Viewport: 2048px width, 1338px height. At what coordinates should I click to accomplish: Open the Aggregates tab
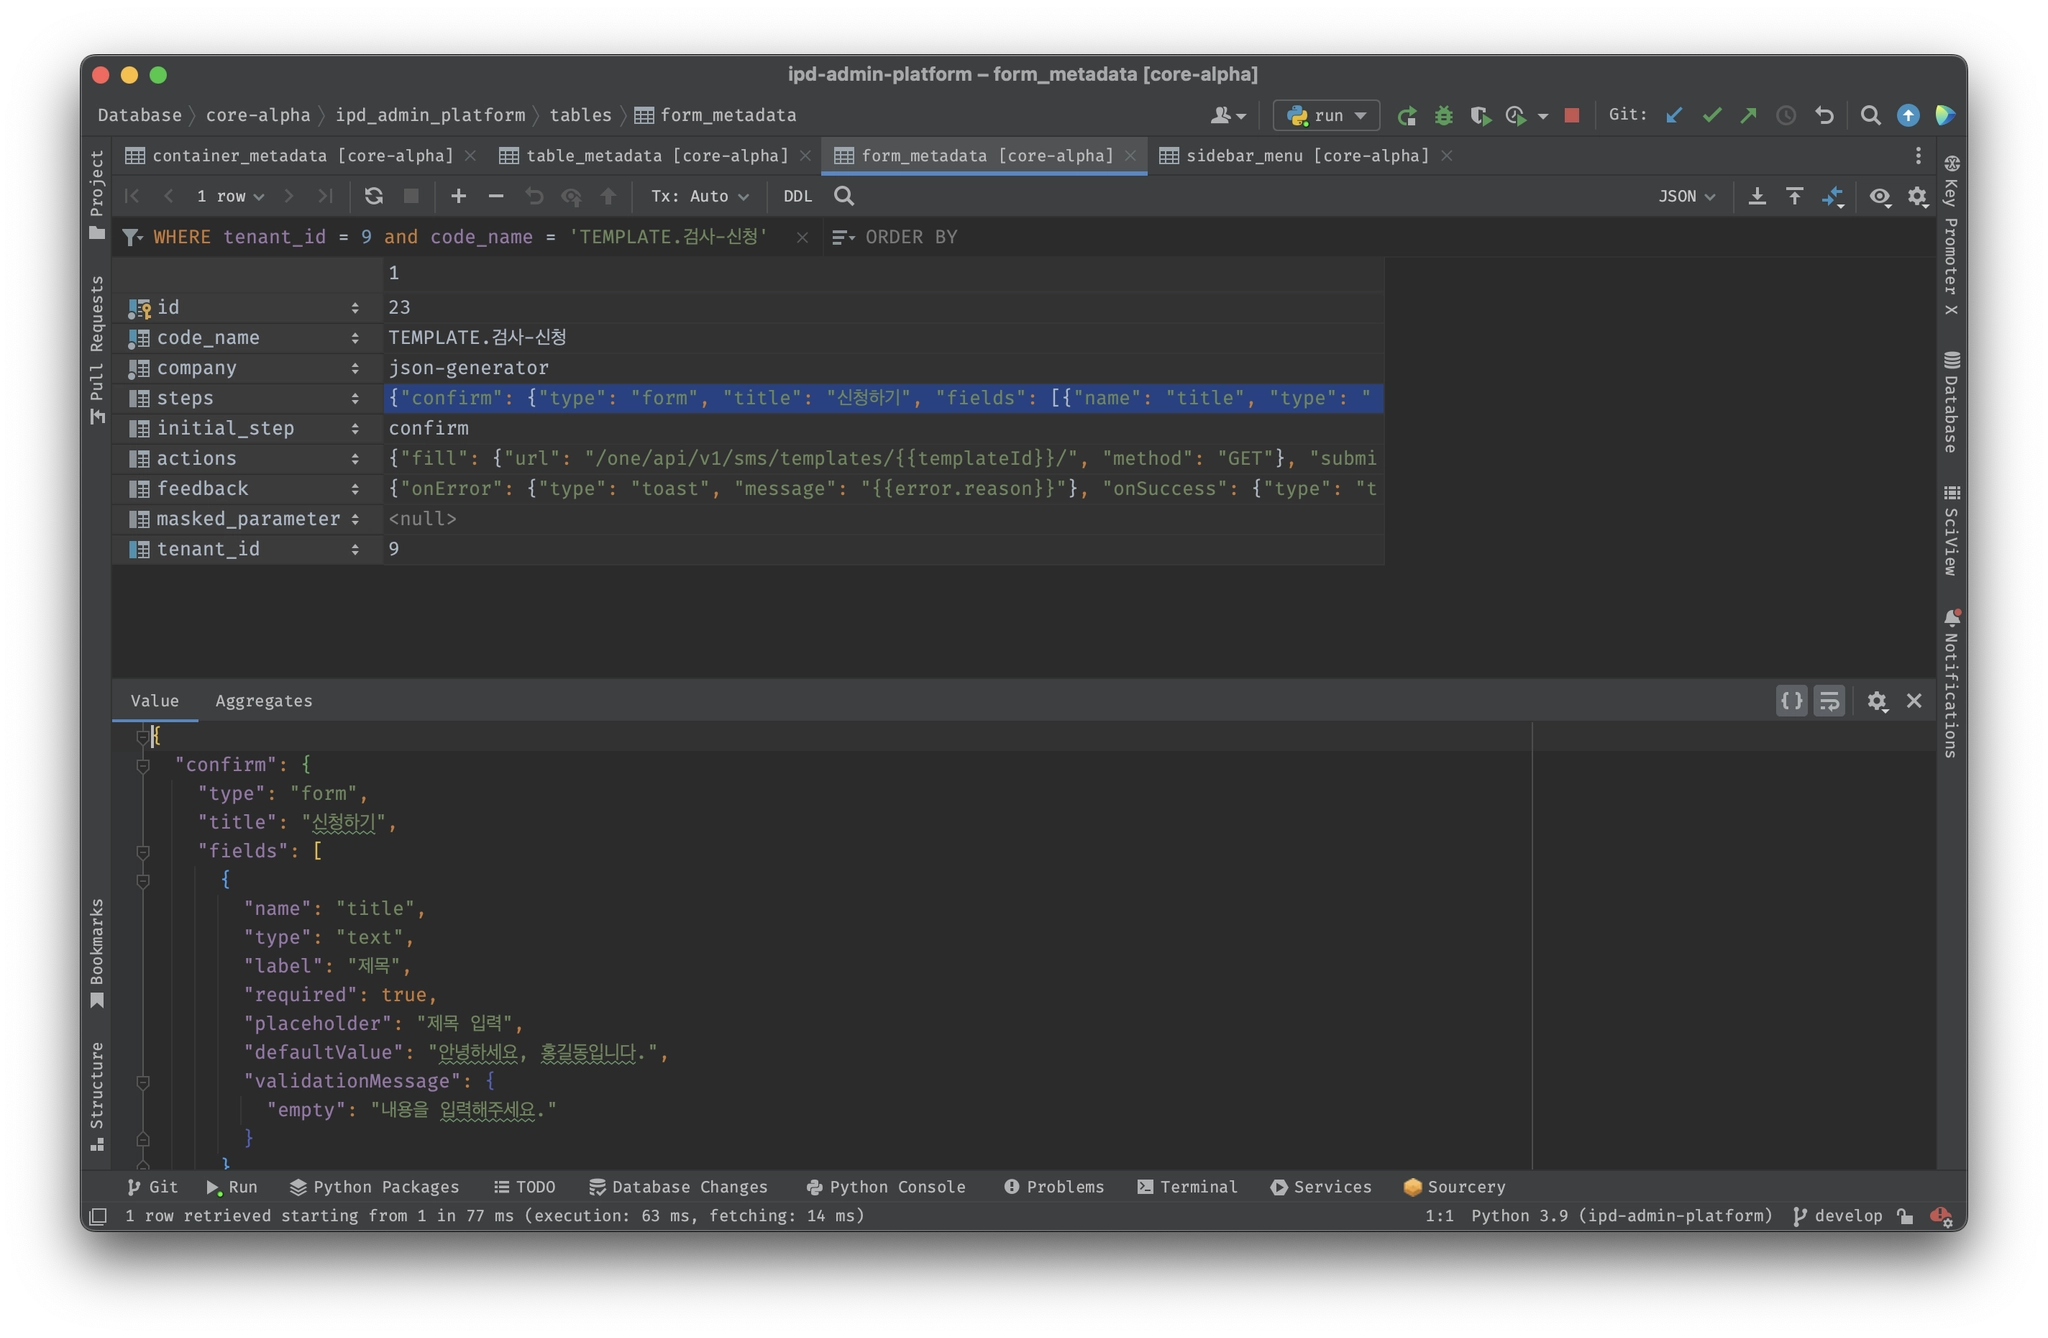[x=264, y=701]
